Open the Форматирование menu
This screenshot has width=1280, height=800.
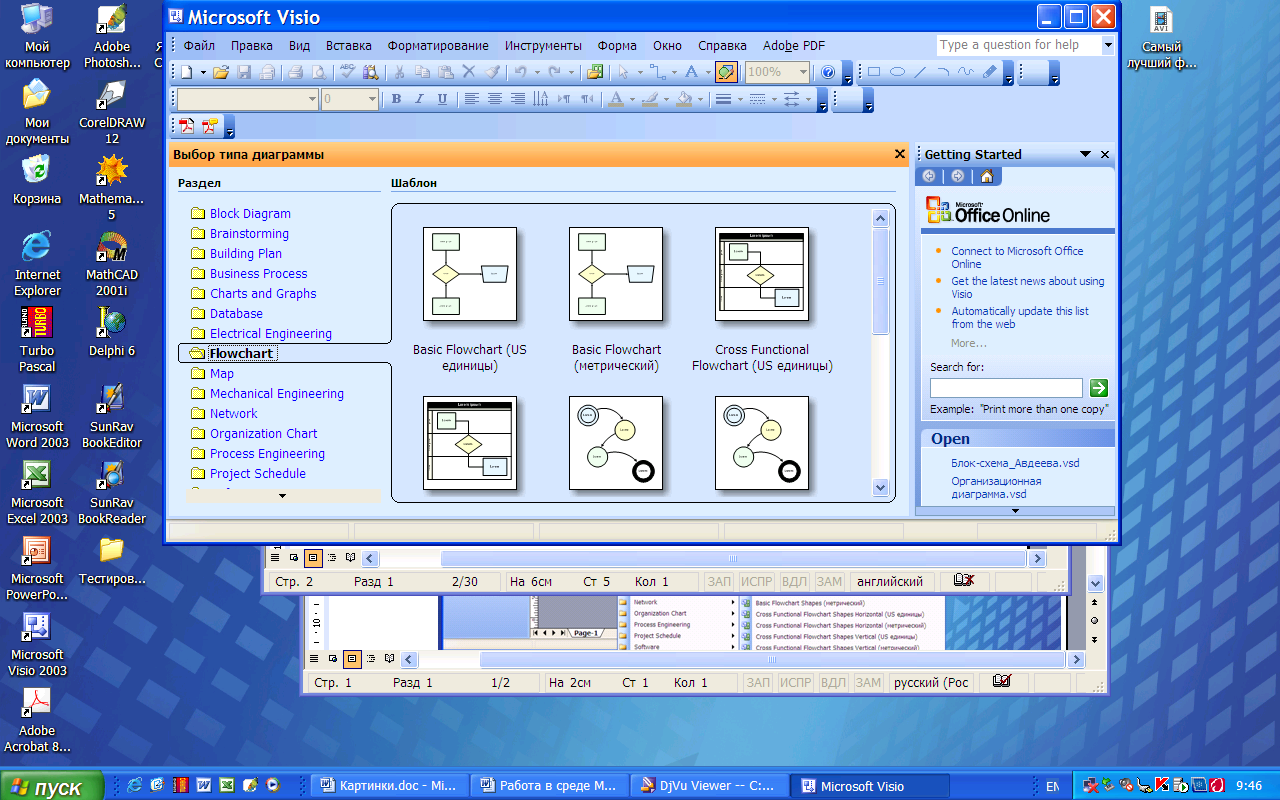(x=438, y=45)
